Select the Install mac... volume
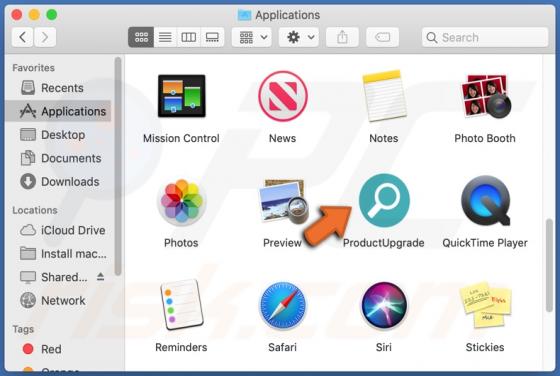 coord(58,254)
